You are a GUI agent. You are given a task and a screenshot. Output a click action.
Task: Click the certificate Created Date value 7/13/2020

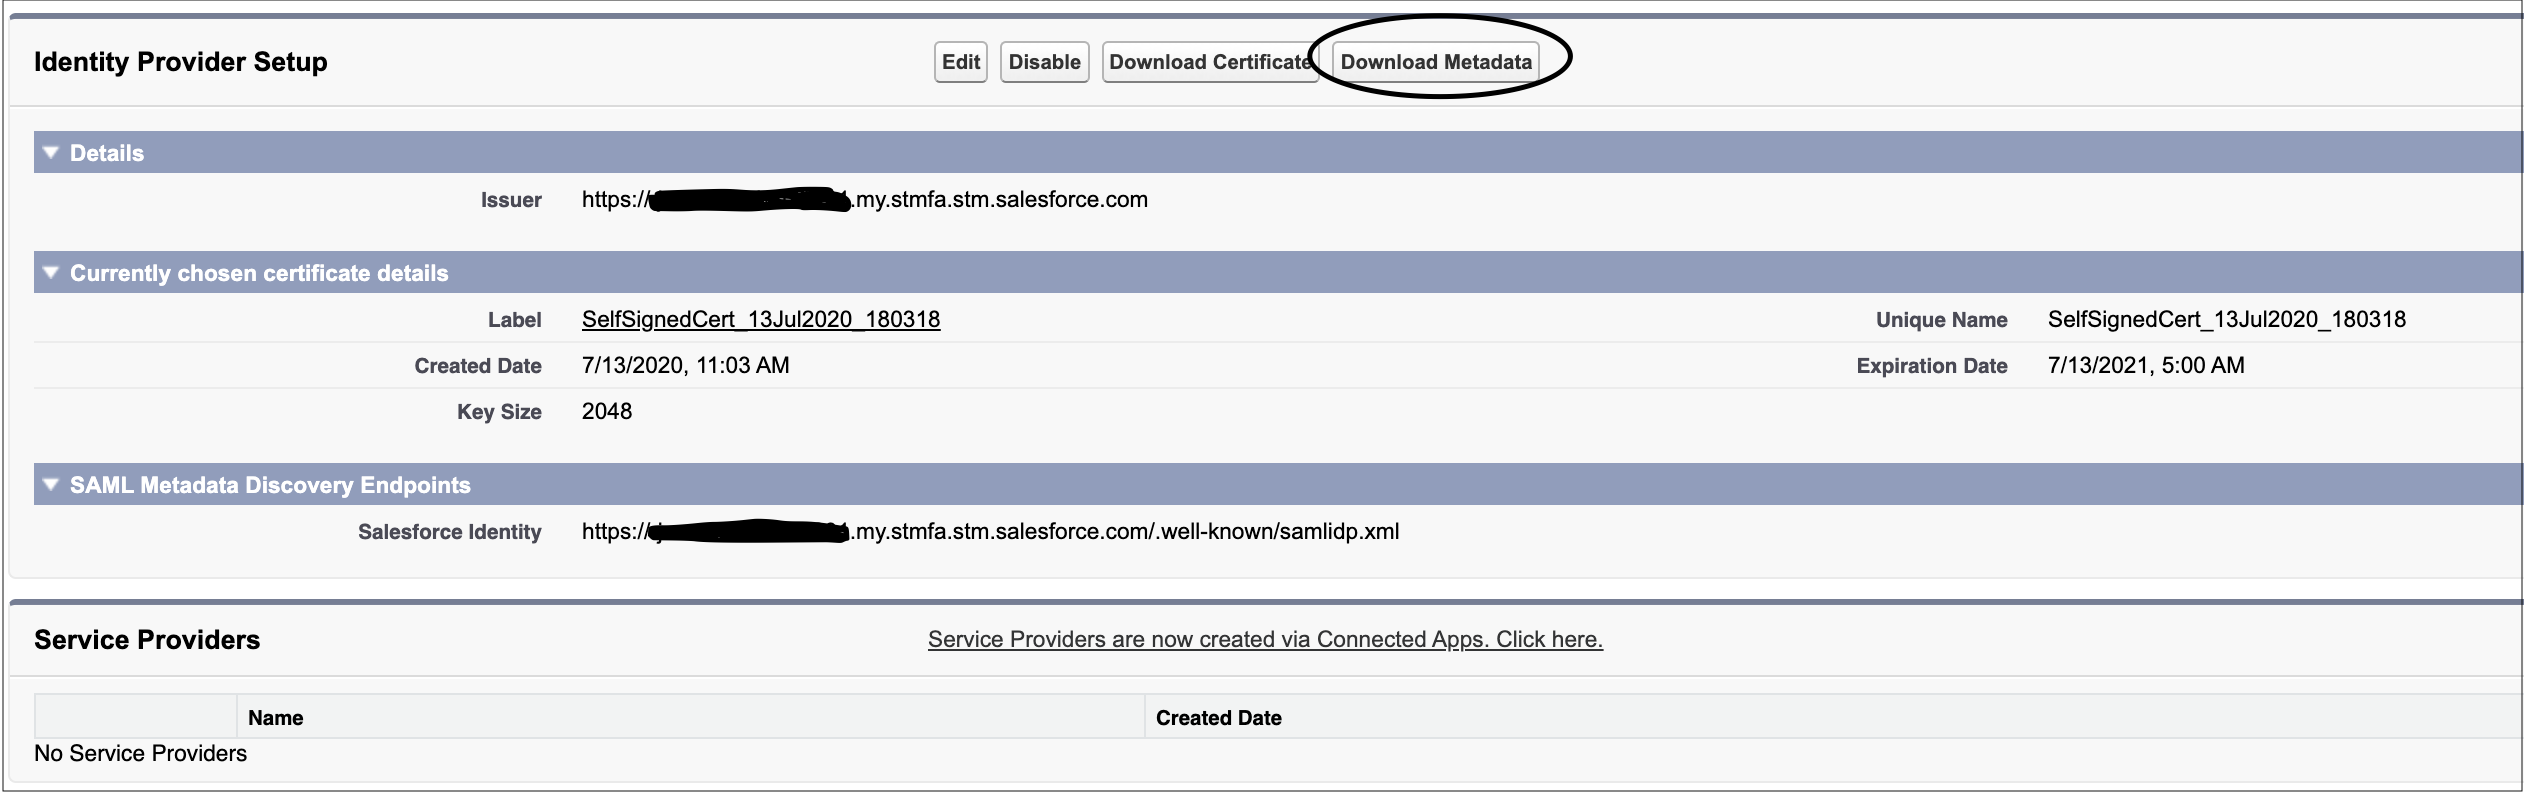tap(685, 366)
